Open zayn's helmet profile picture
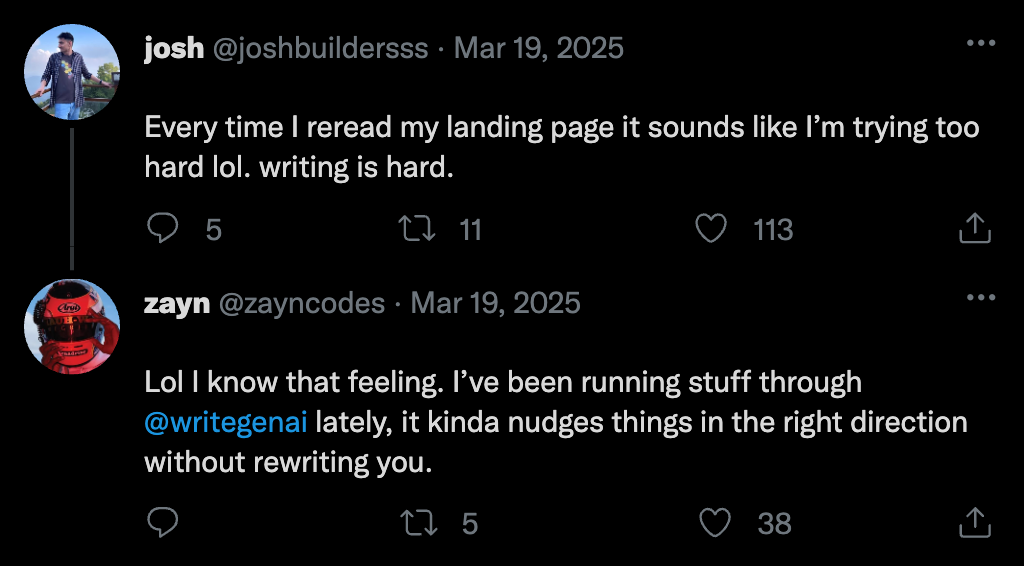This screenshot has width=1024, height=566. click(x=72, y=326)
